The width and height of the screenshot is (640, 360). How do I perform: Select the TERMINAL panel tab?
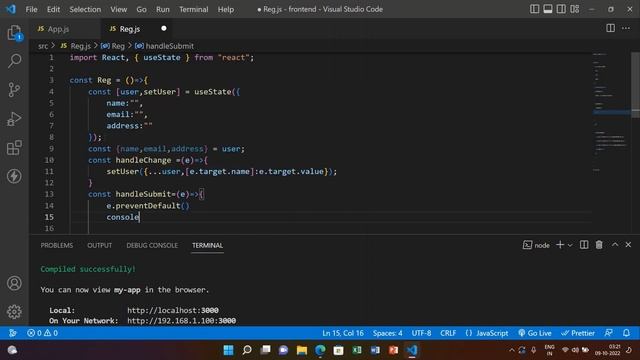tap(207, 245)
